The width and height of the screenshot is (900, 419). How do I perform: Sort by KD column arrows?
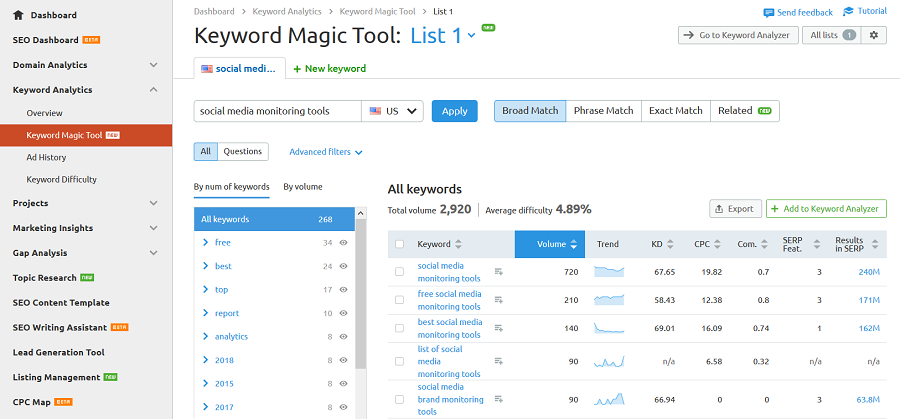(x=669, y=244)
